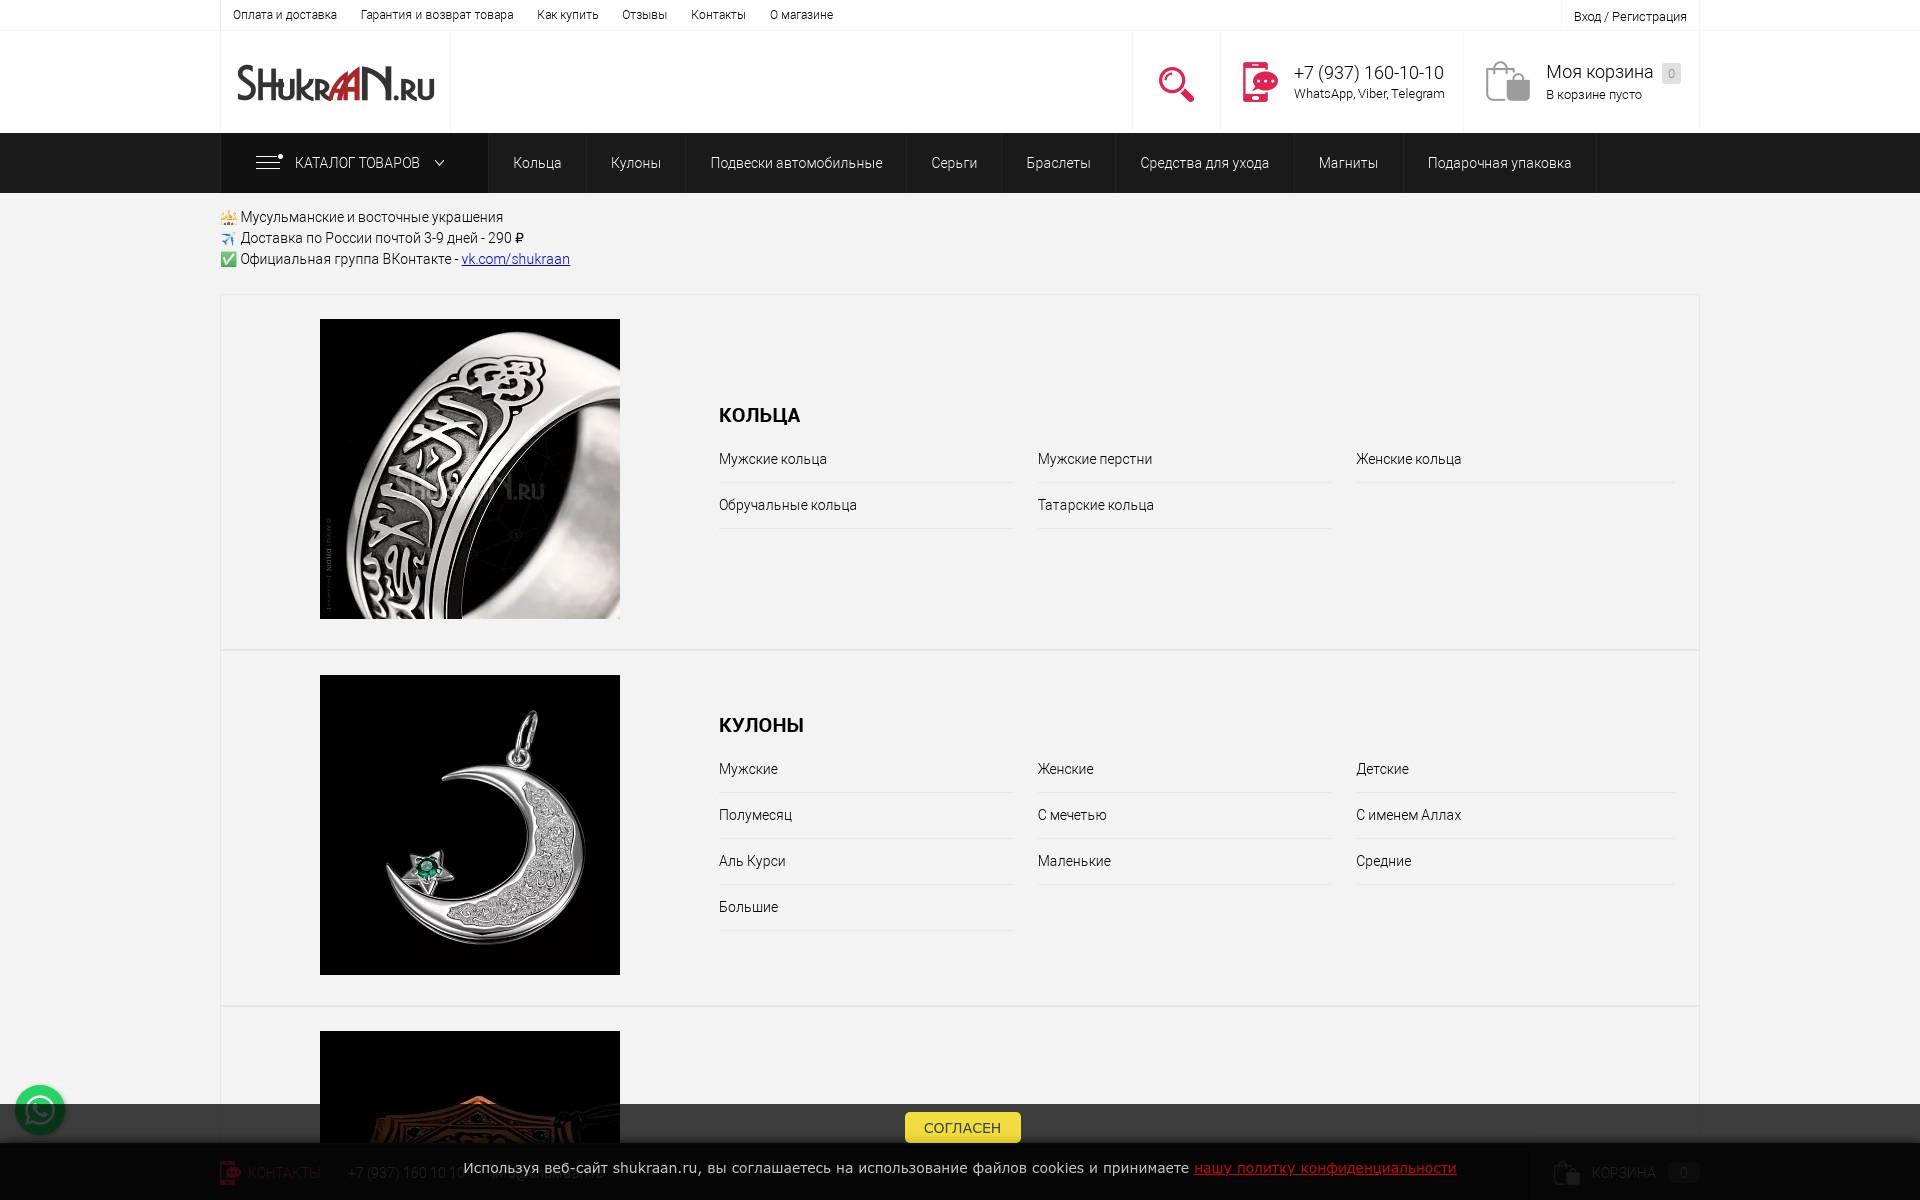The width and height of the screenshot is (1920, 1200).
Task: Open Гарантия и возврат товара page
Action: point(437,15)
